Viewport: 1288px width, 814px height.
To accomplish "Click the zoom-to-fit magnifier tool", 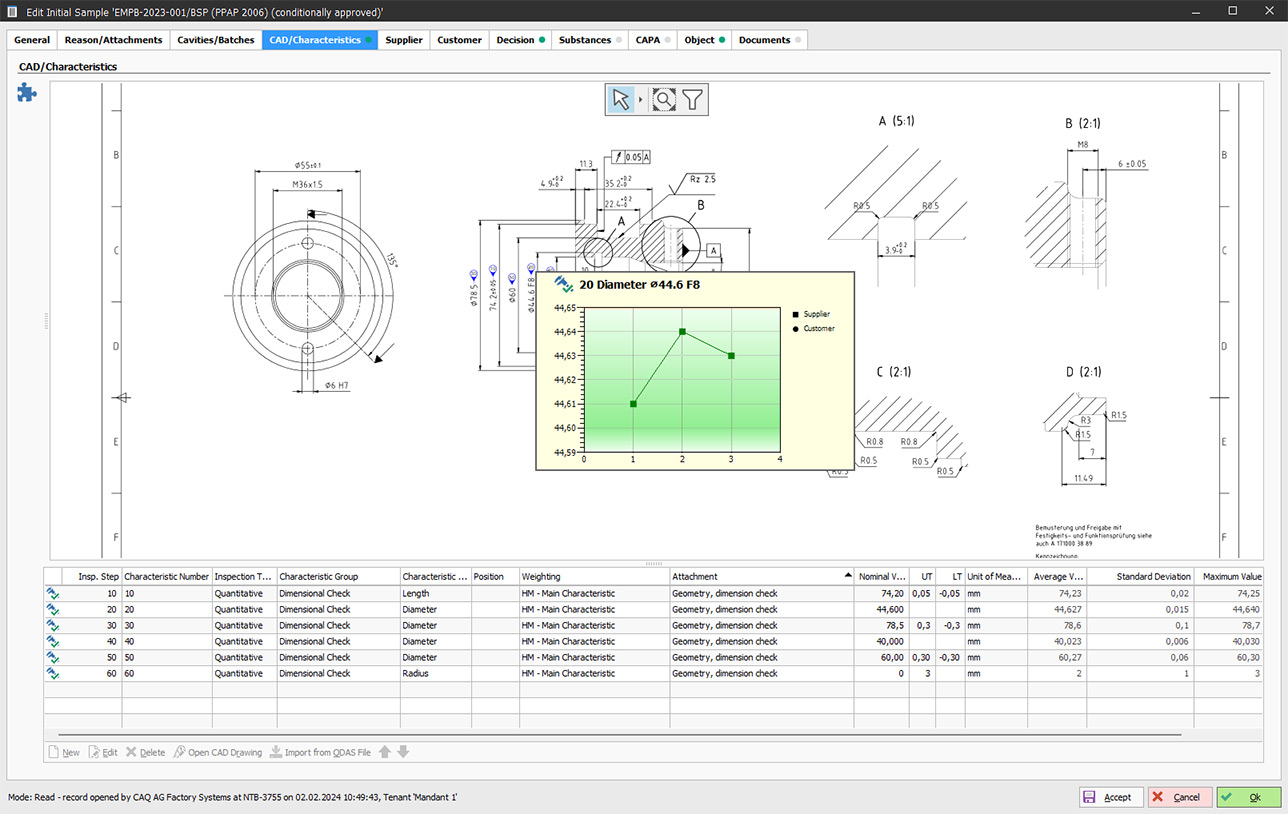I will click(x=664, y=99).
